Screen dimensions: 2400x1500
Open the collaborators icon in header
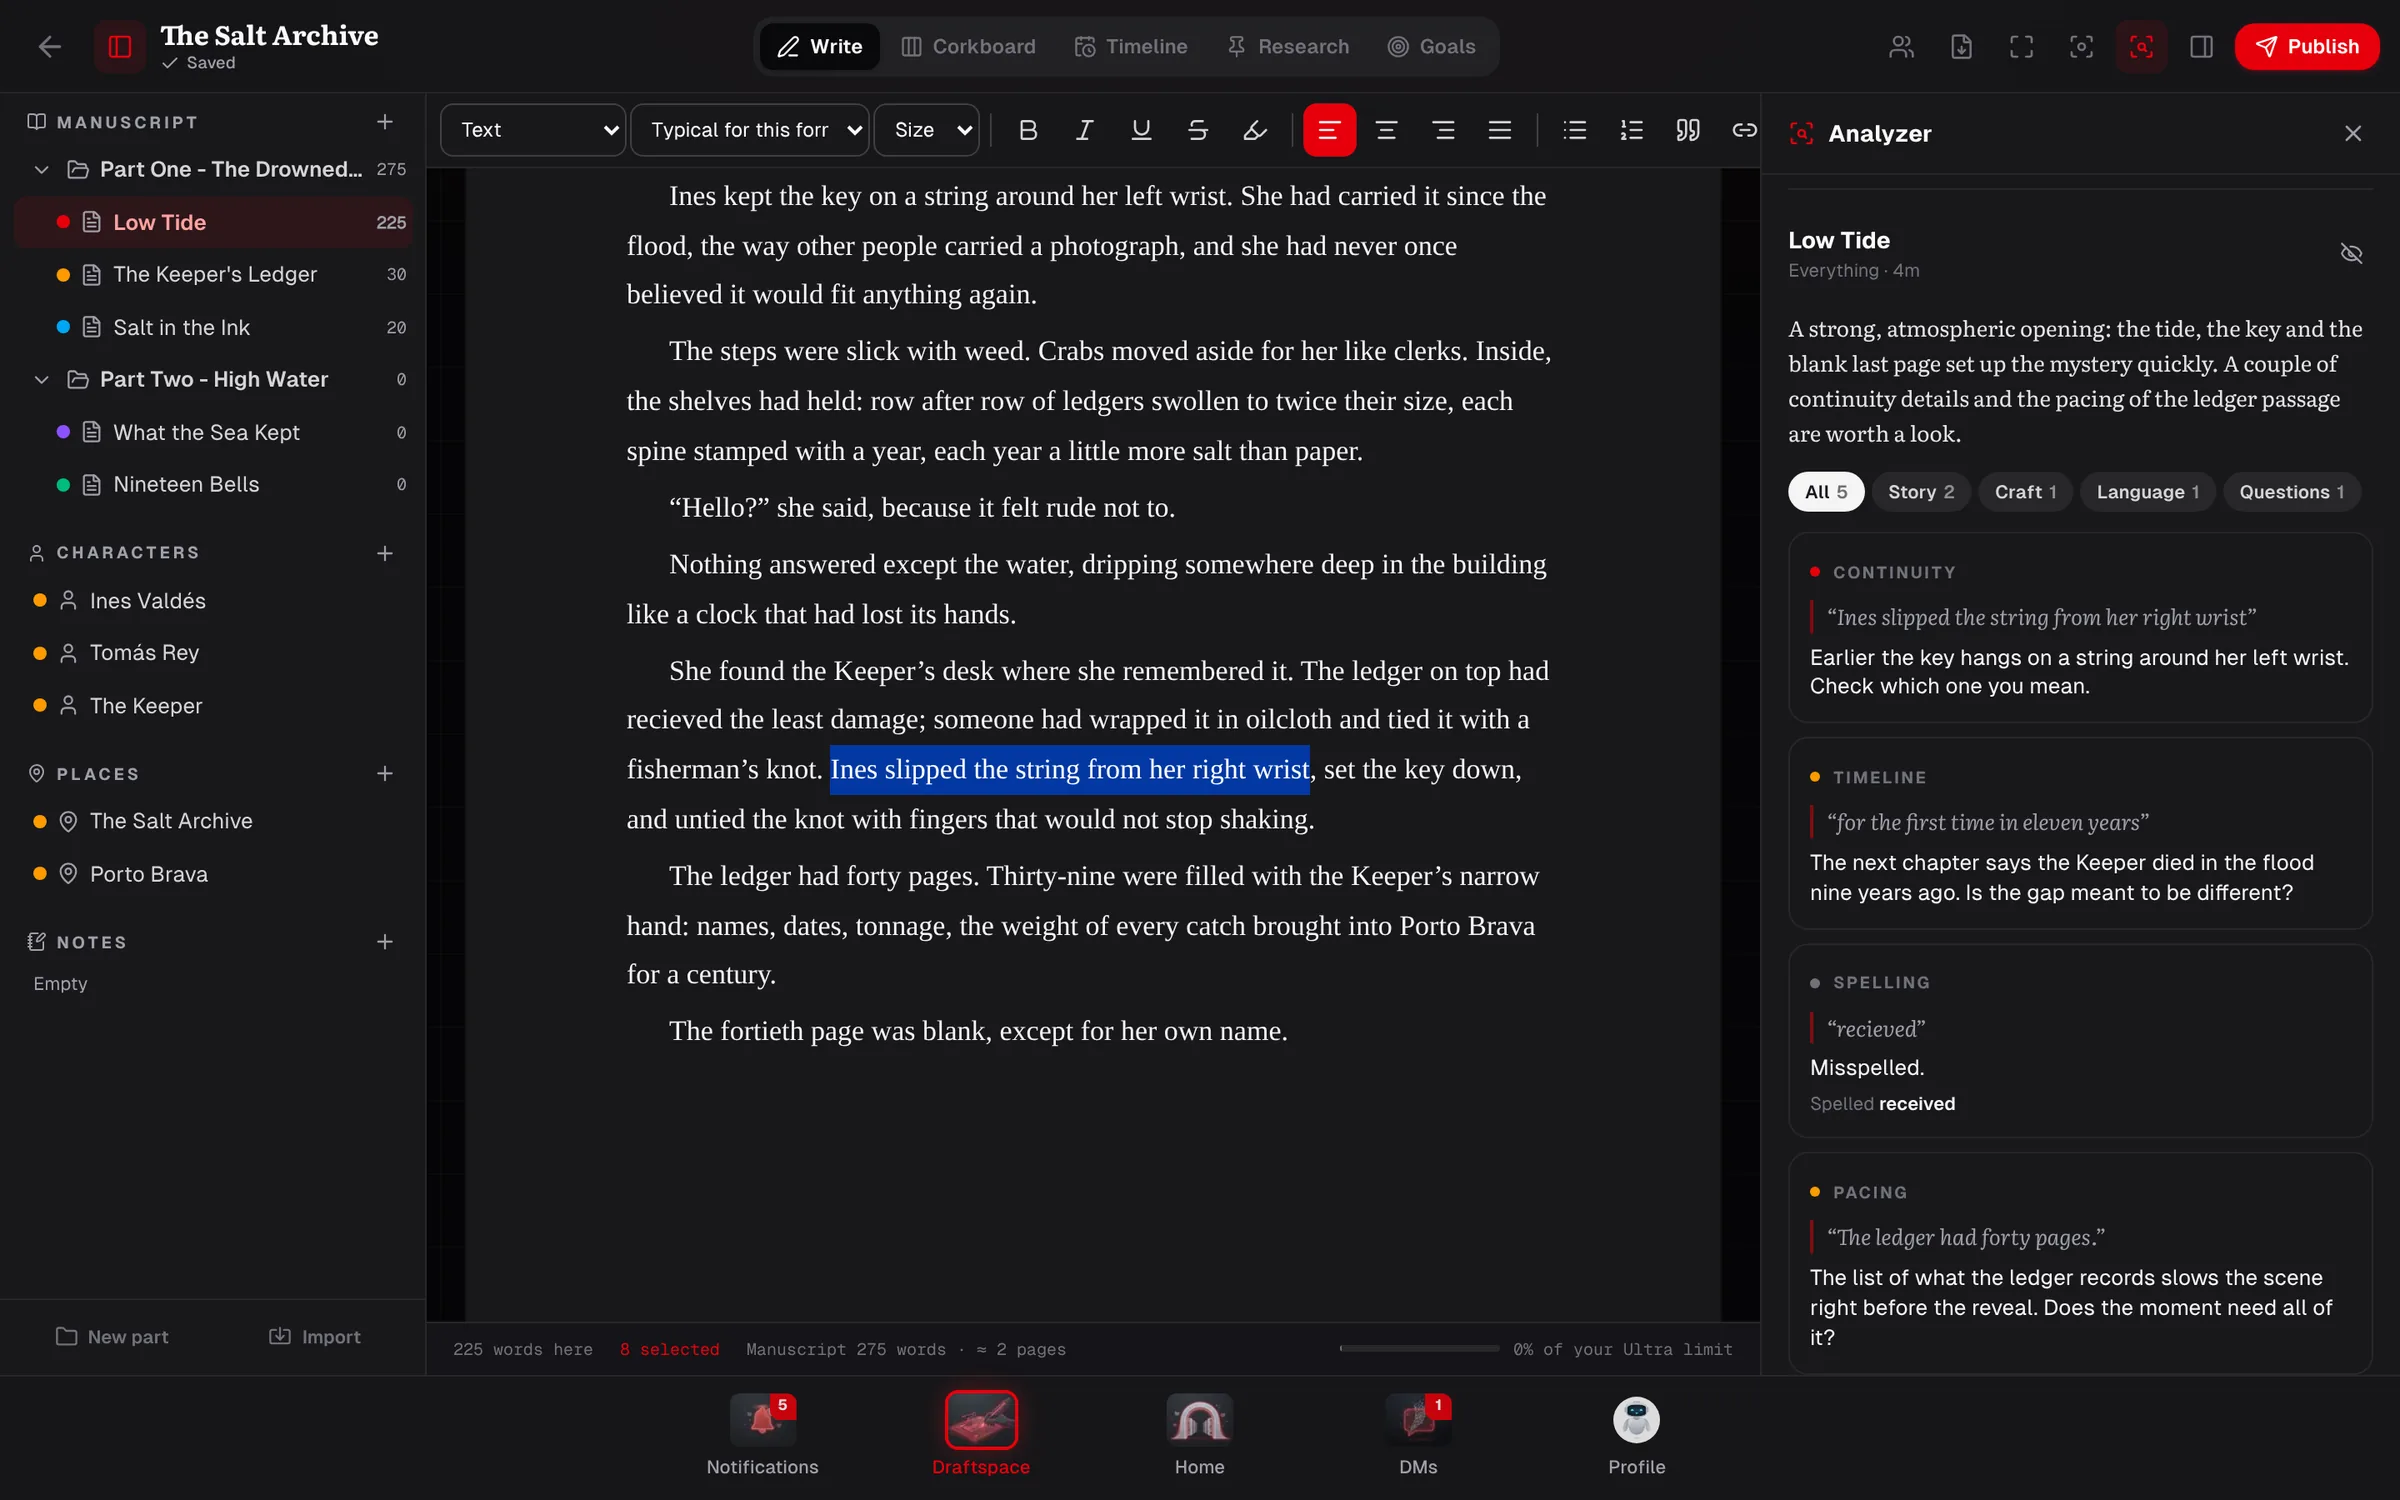tap(1901, 47)
